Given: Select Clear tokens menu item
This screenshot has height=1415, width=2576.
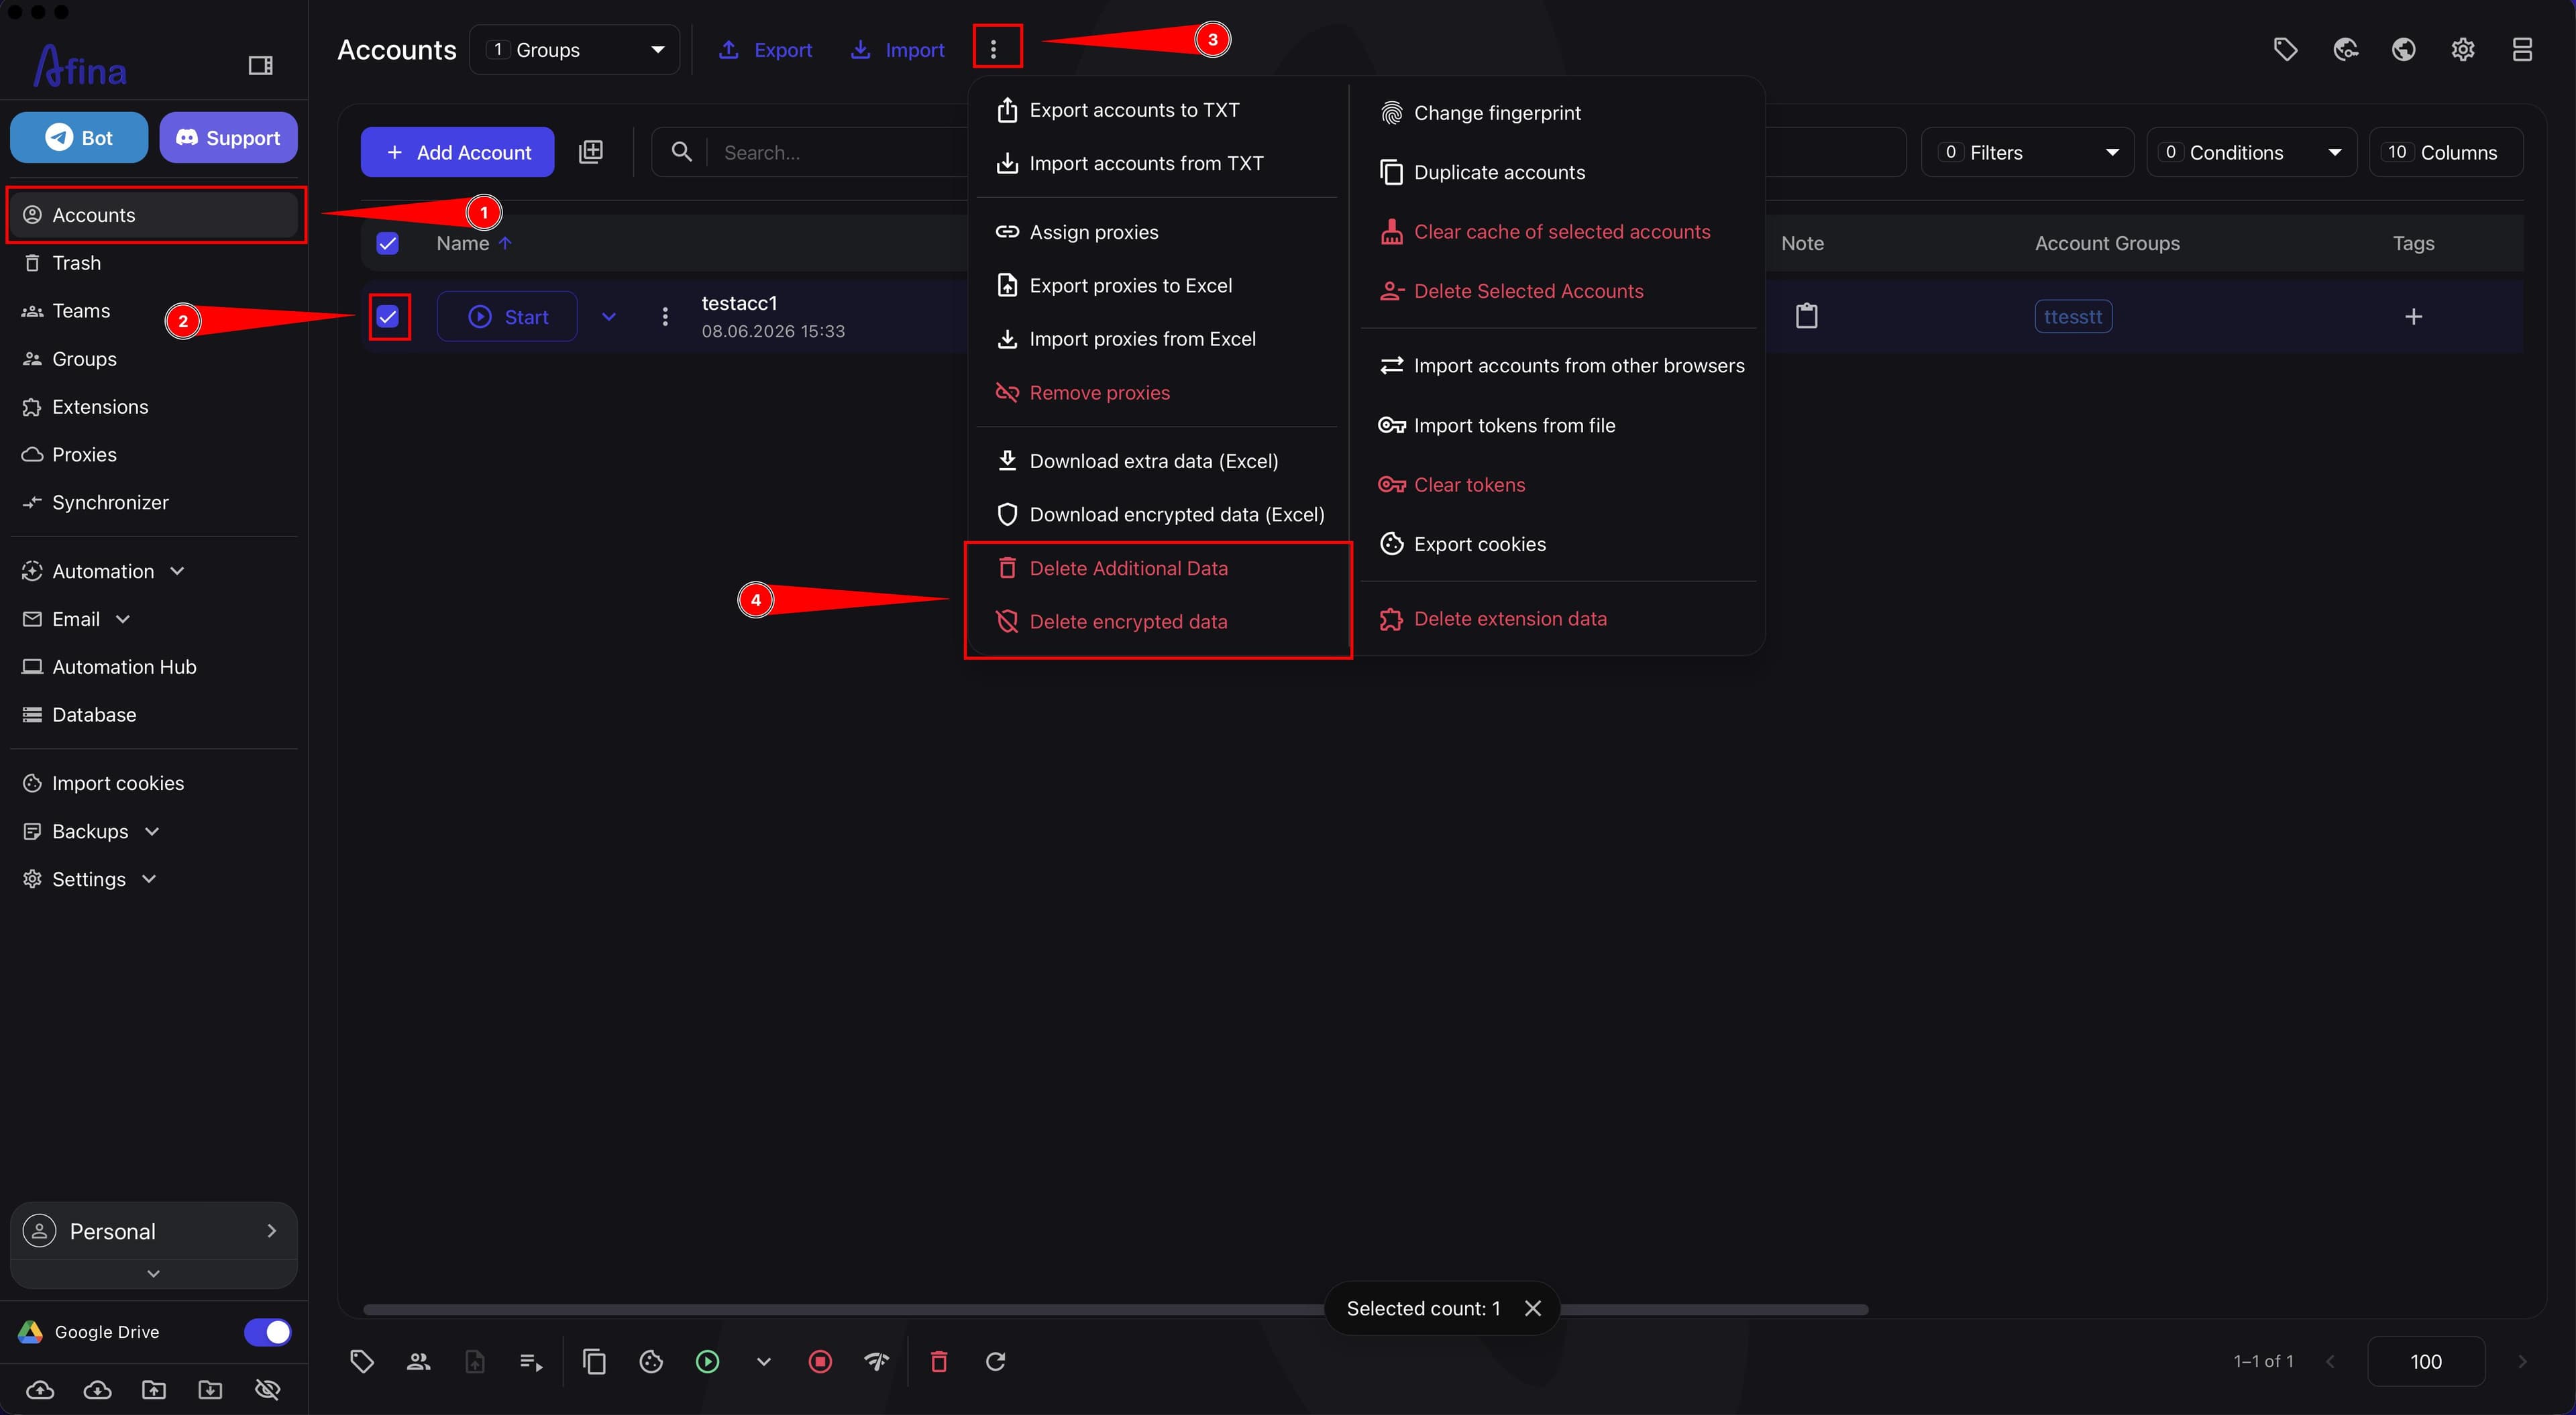Looking at the screenshot, I should tap(1557, 485).
